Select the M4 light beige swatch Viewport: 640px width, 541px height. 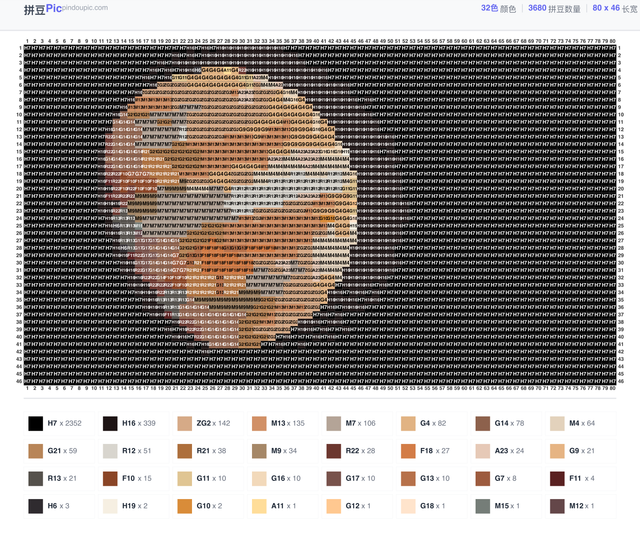(x=558, y=423)
